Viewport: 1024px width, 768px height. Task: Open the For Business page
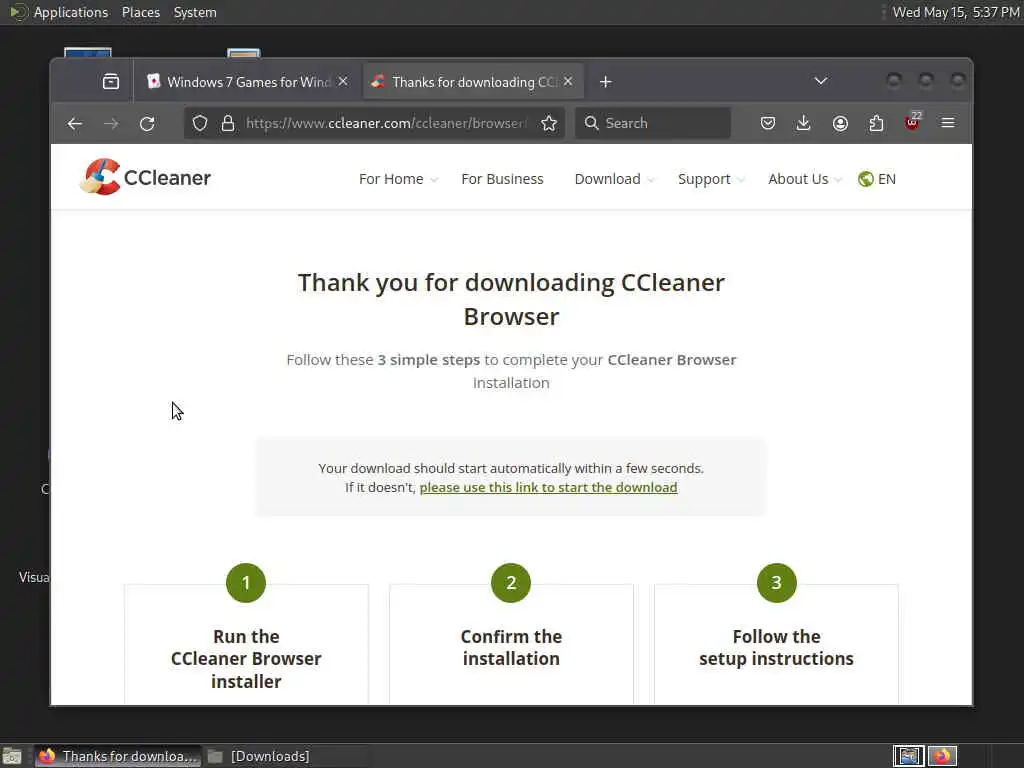tap(502, 179)
